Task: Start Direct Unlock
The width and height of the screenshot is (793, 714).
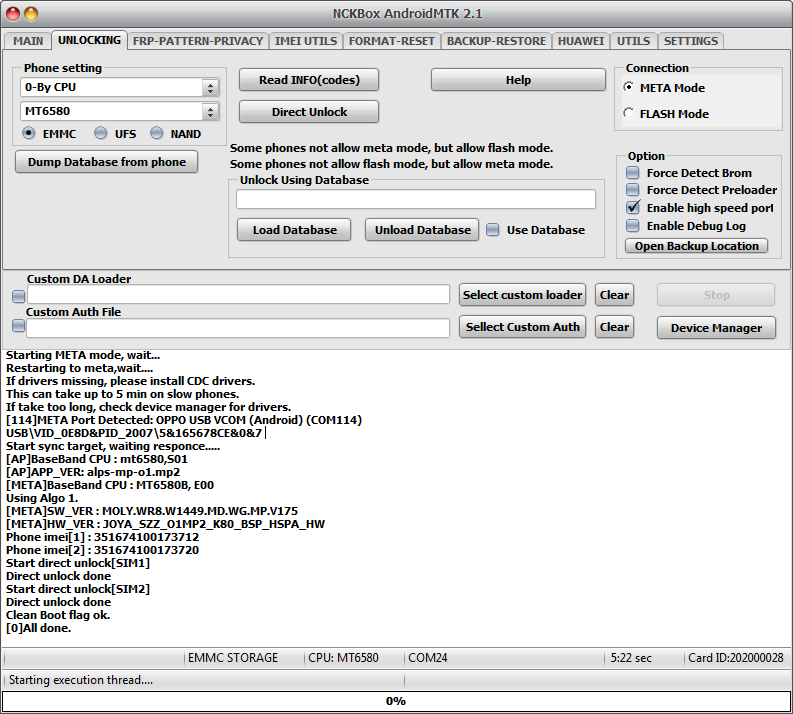Action: 309,112
